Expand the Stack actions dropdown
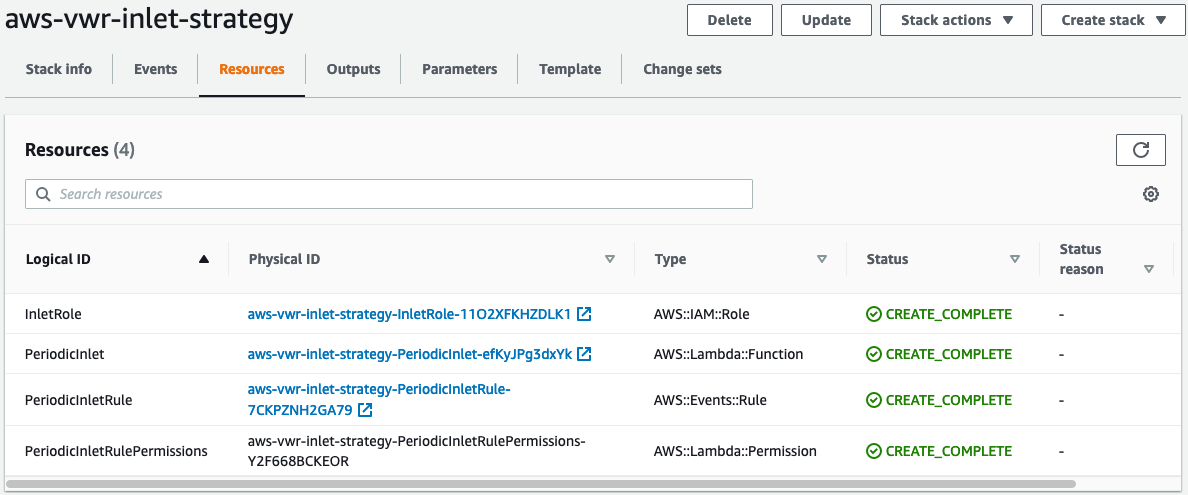 [x=955, y=20]
